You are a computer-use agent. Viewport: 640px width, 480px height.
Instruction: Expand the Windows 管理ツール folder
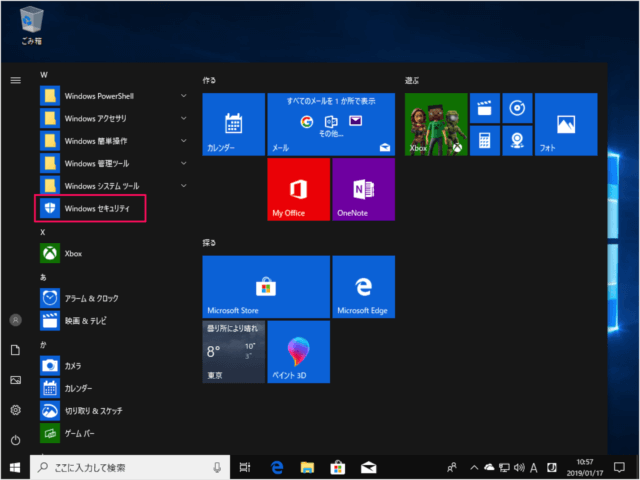click(183, 163)
